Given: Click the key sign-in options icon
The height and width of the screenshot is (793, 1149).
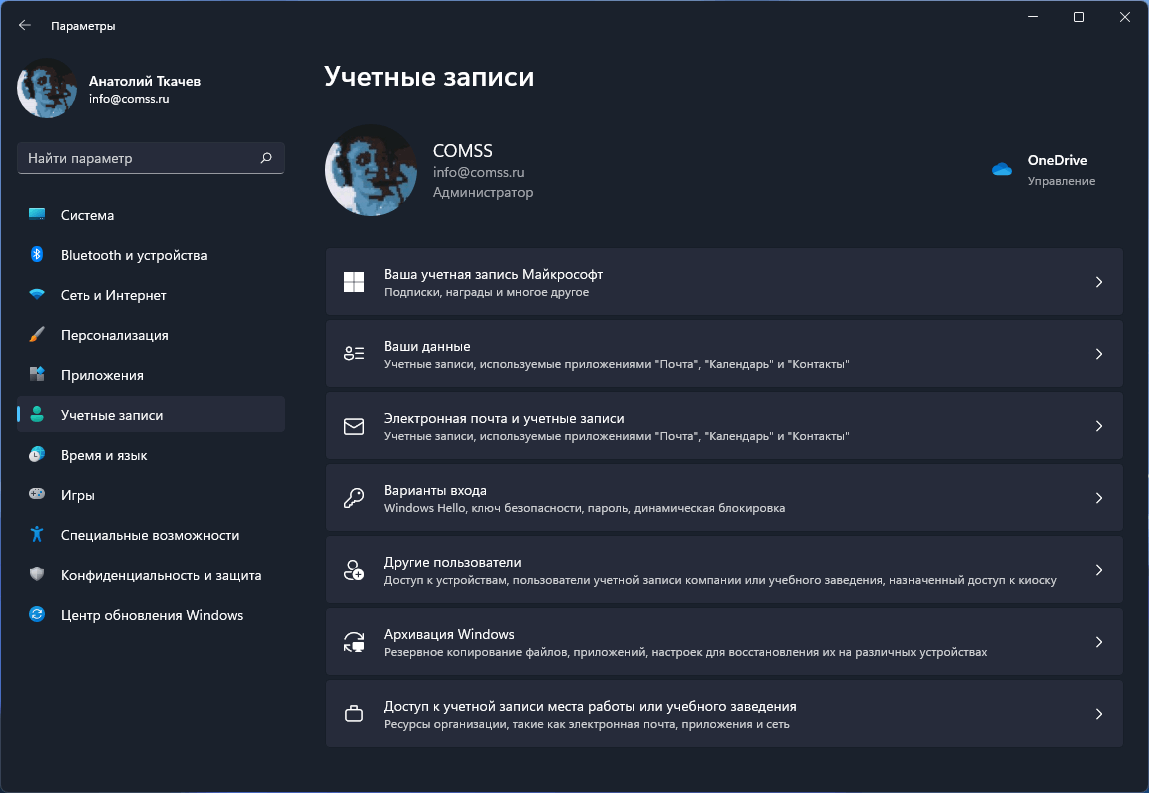Looking at the screenshot, I should (x=354, y=498).
